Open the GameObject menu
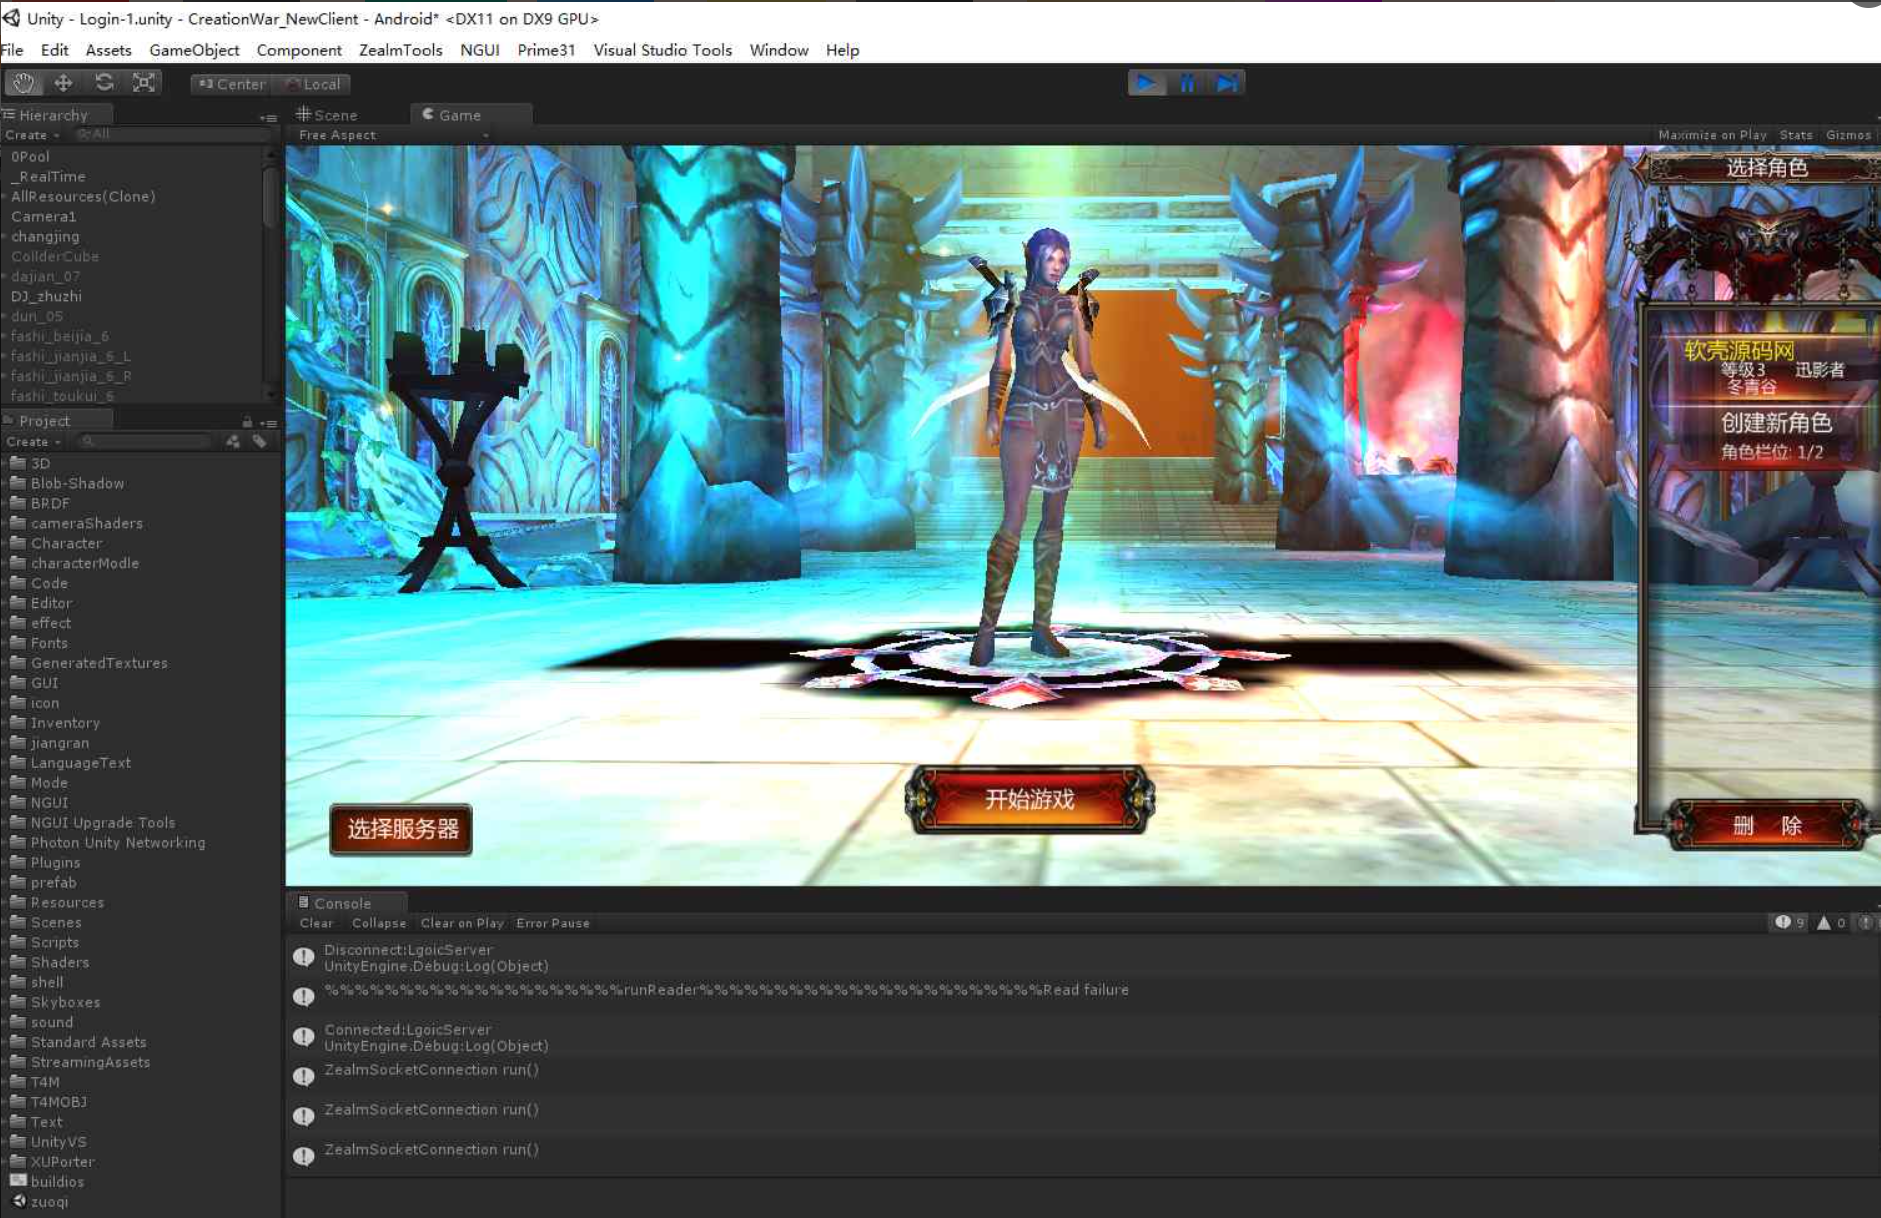The width and height of the screenshot is (1881, 1218). 194,50
